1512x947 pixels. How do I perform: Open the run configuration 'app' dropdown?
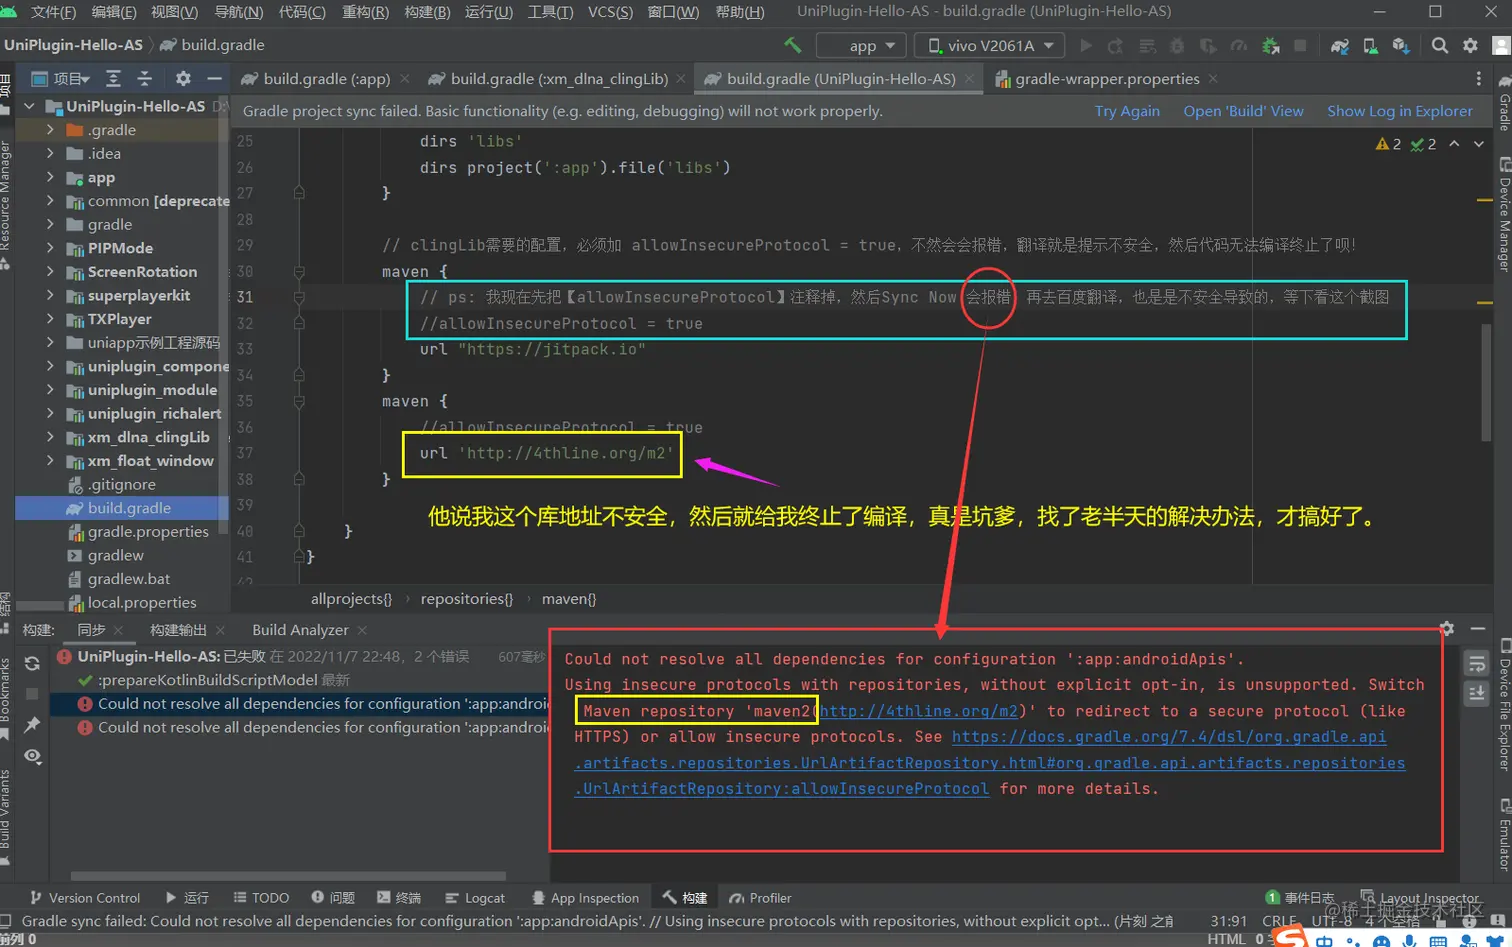pos(861,45)
